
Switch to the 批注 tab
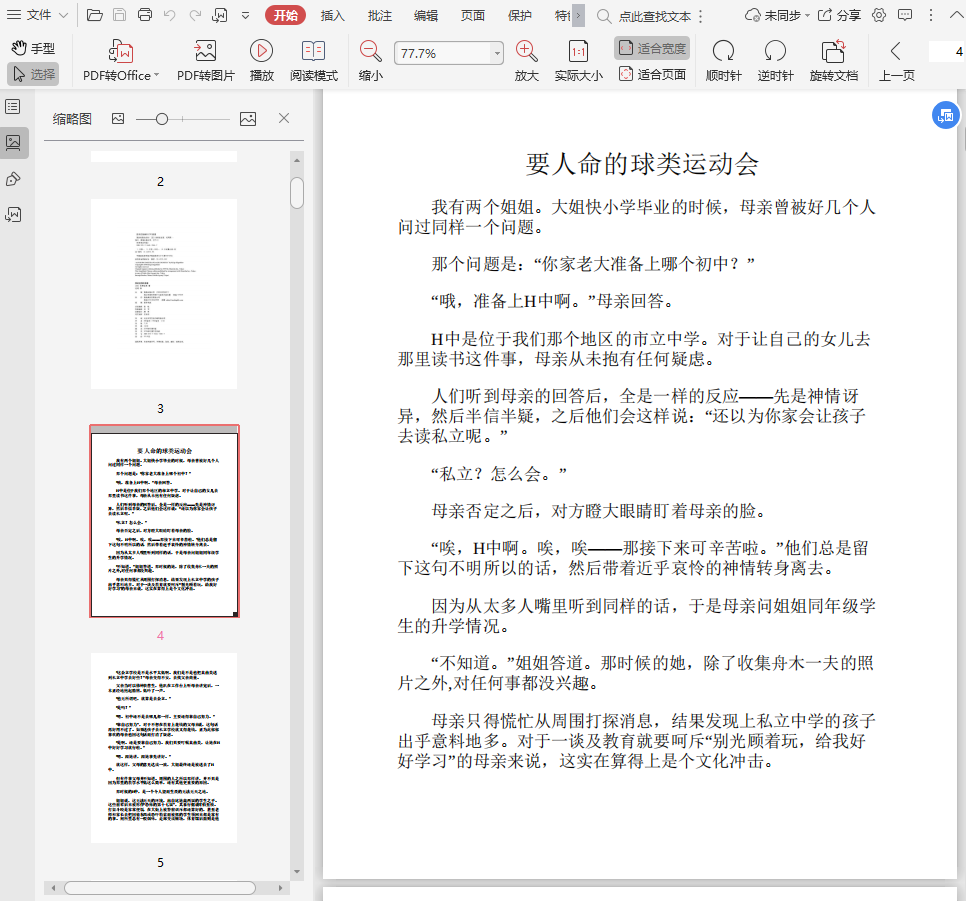point(380,15)
